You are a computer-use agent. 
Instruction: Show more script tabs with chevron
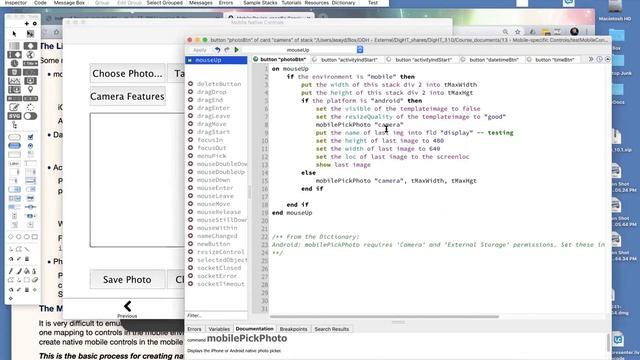(x=591, y=59)
